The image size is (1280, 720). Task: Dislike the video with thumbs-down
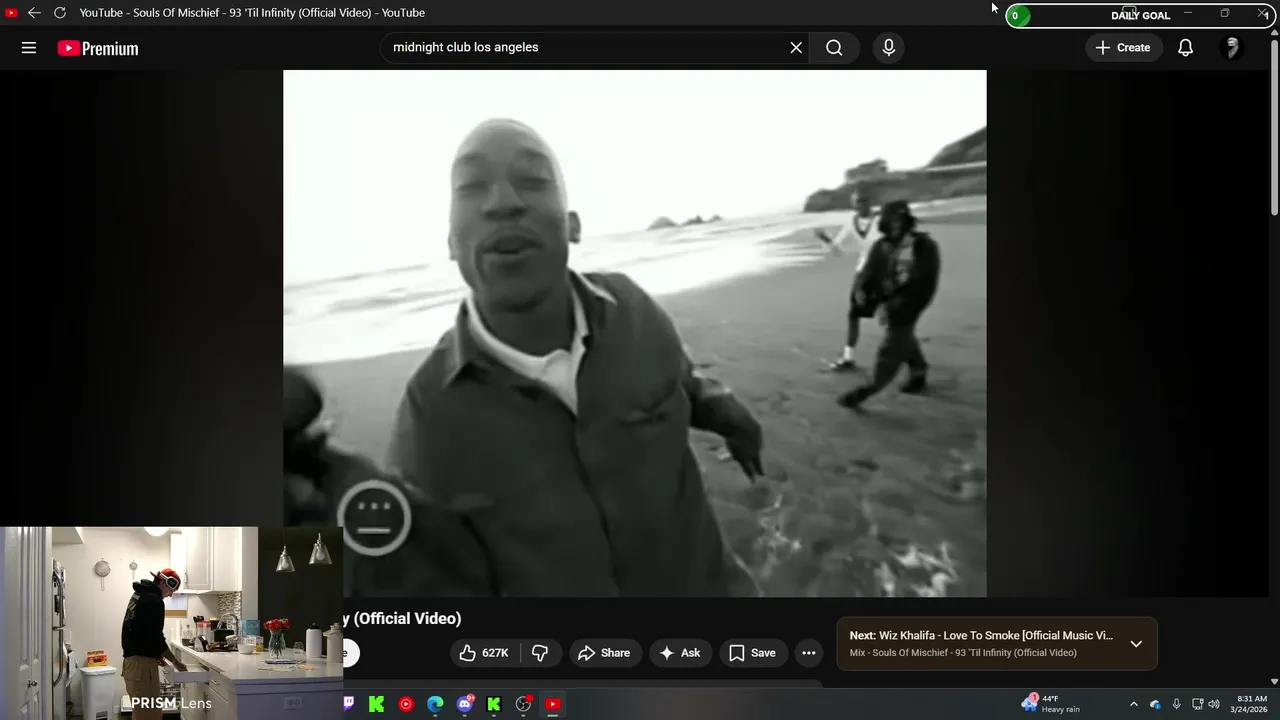[x=540, y=653]
